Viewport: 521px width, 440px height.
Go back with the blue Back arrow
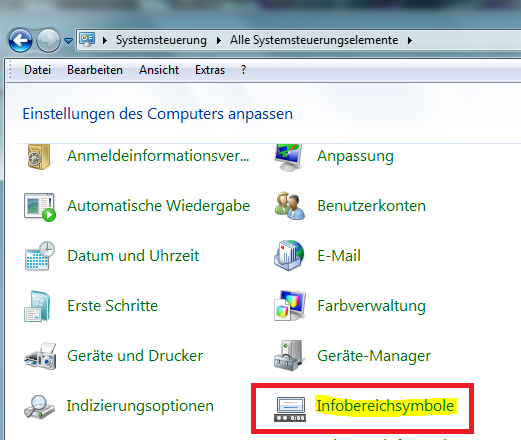(x=21, y=40)
